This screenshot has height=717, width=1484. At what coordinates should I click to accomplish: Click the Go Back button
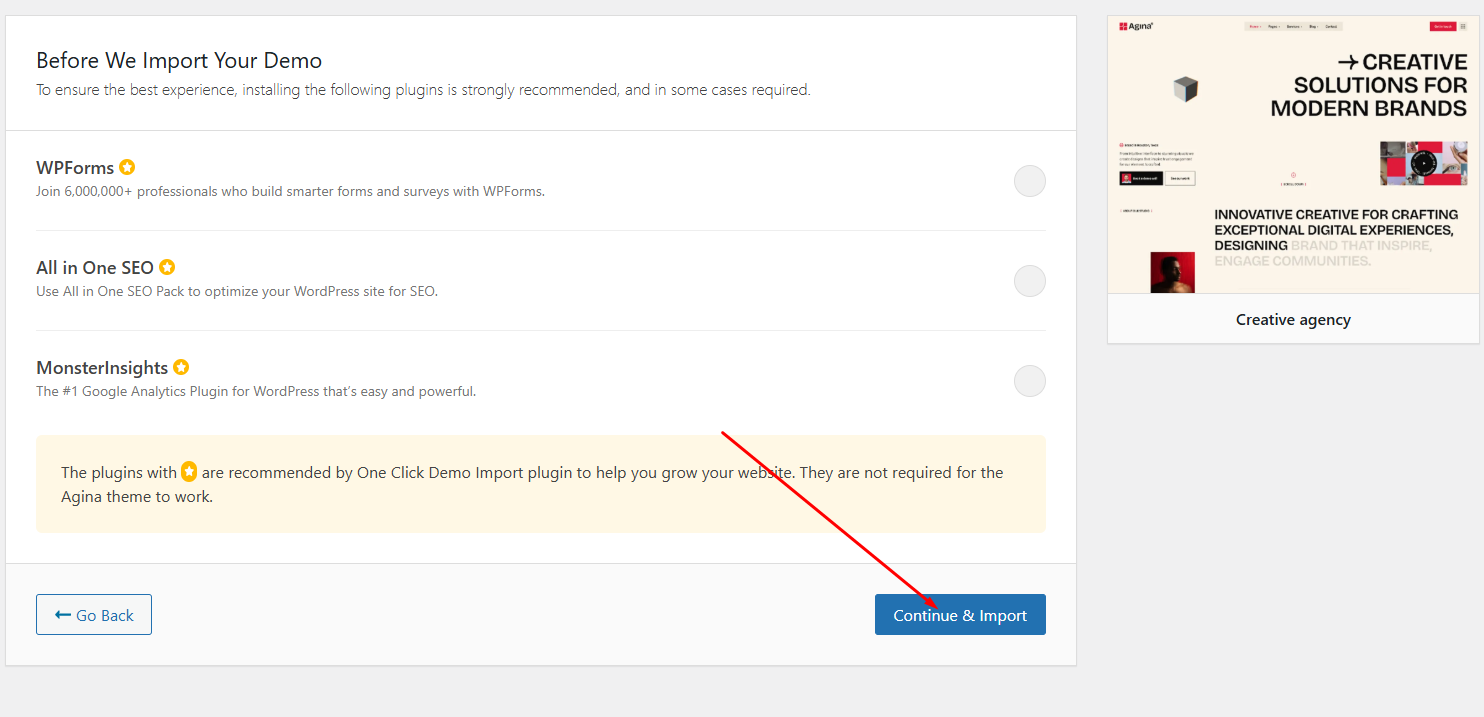(x=94, y=615)
